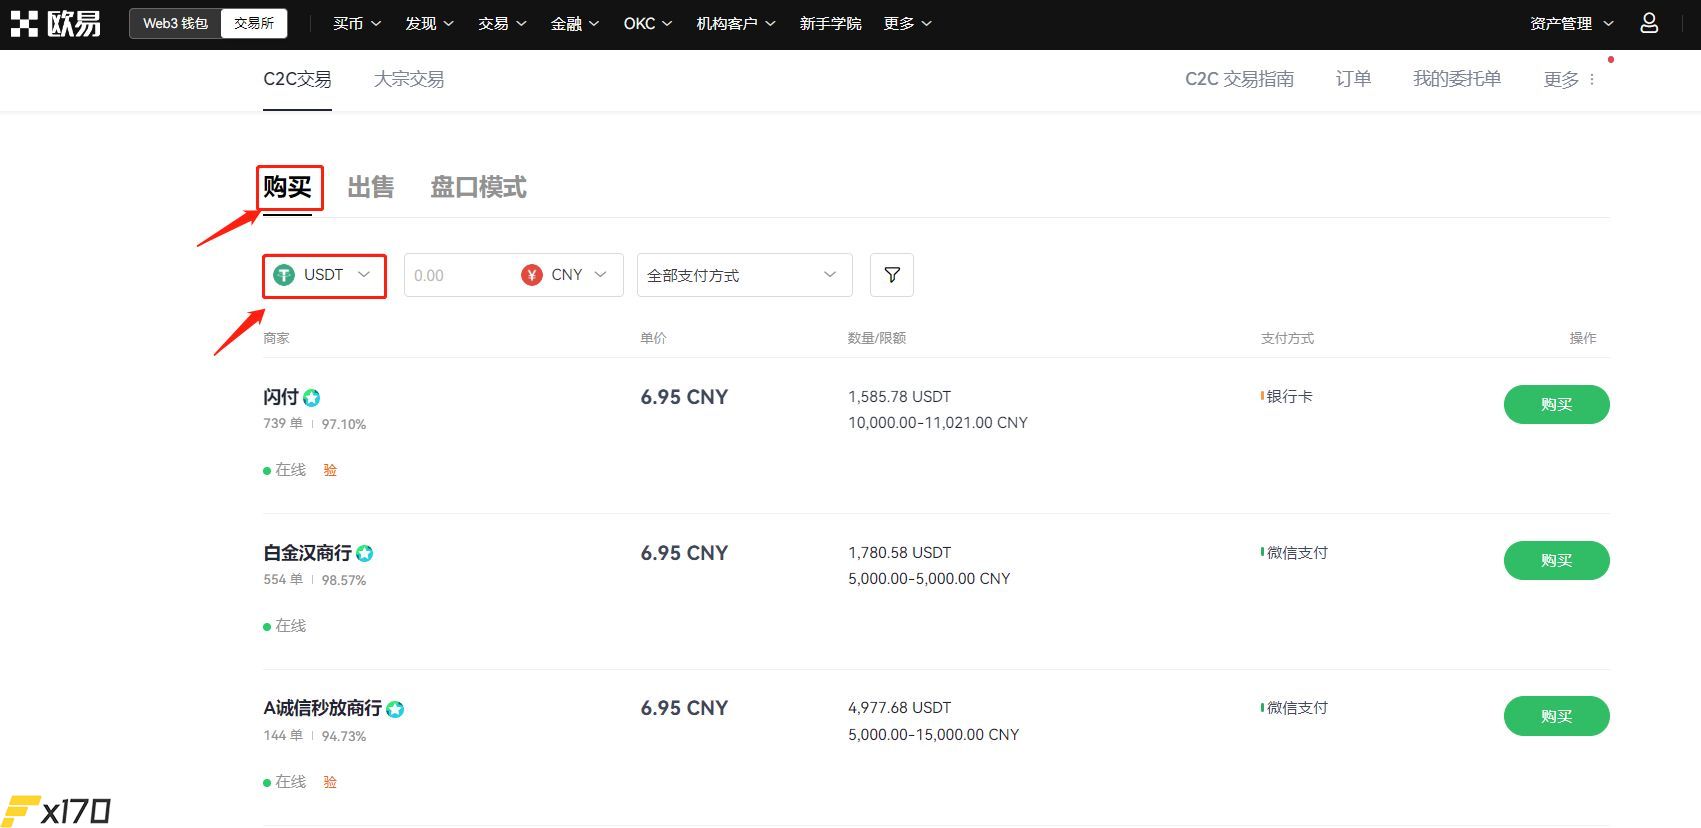Click verified badge next to 白金汉商行
The image size is (1701, 828).
point(365,554)
